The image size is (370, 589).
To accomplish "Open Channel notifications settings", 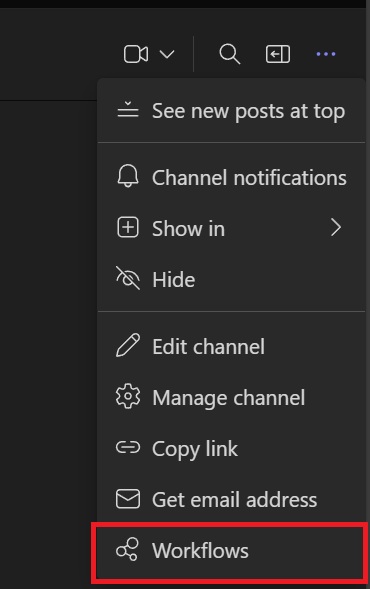I will (231, 177).
